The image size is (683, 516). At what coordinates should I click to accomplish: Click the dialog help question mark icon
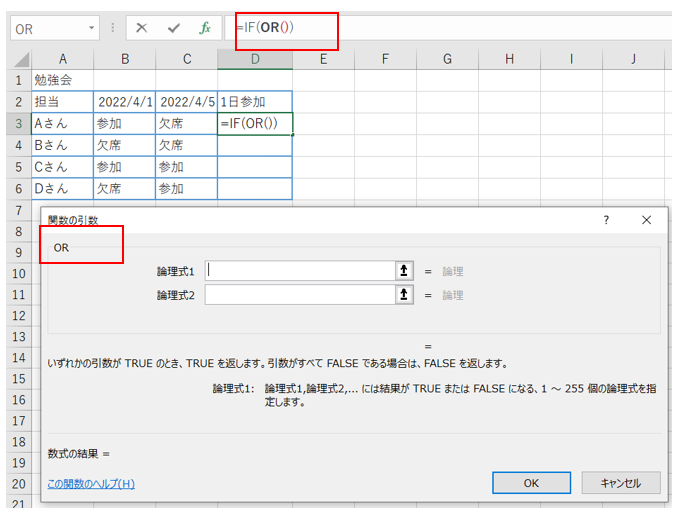coord(606,220)
